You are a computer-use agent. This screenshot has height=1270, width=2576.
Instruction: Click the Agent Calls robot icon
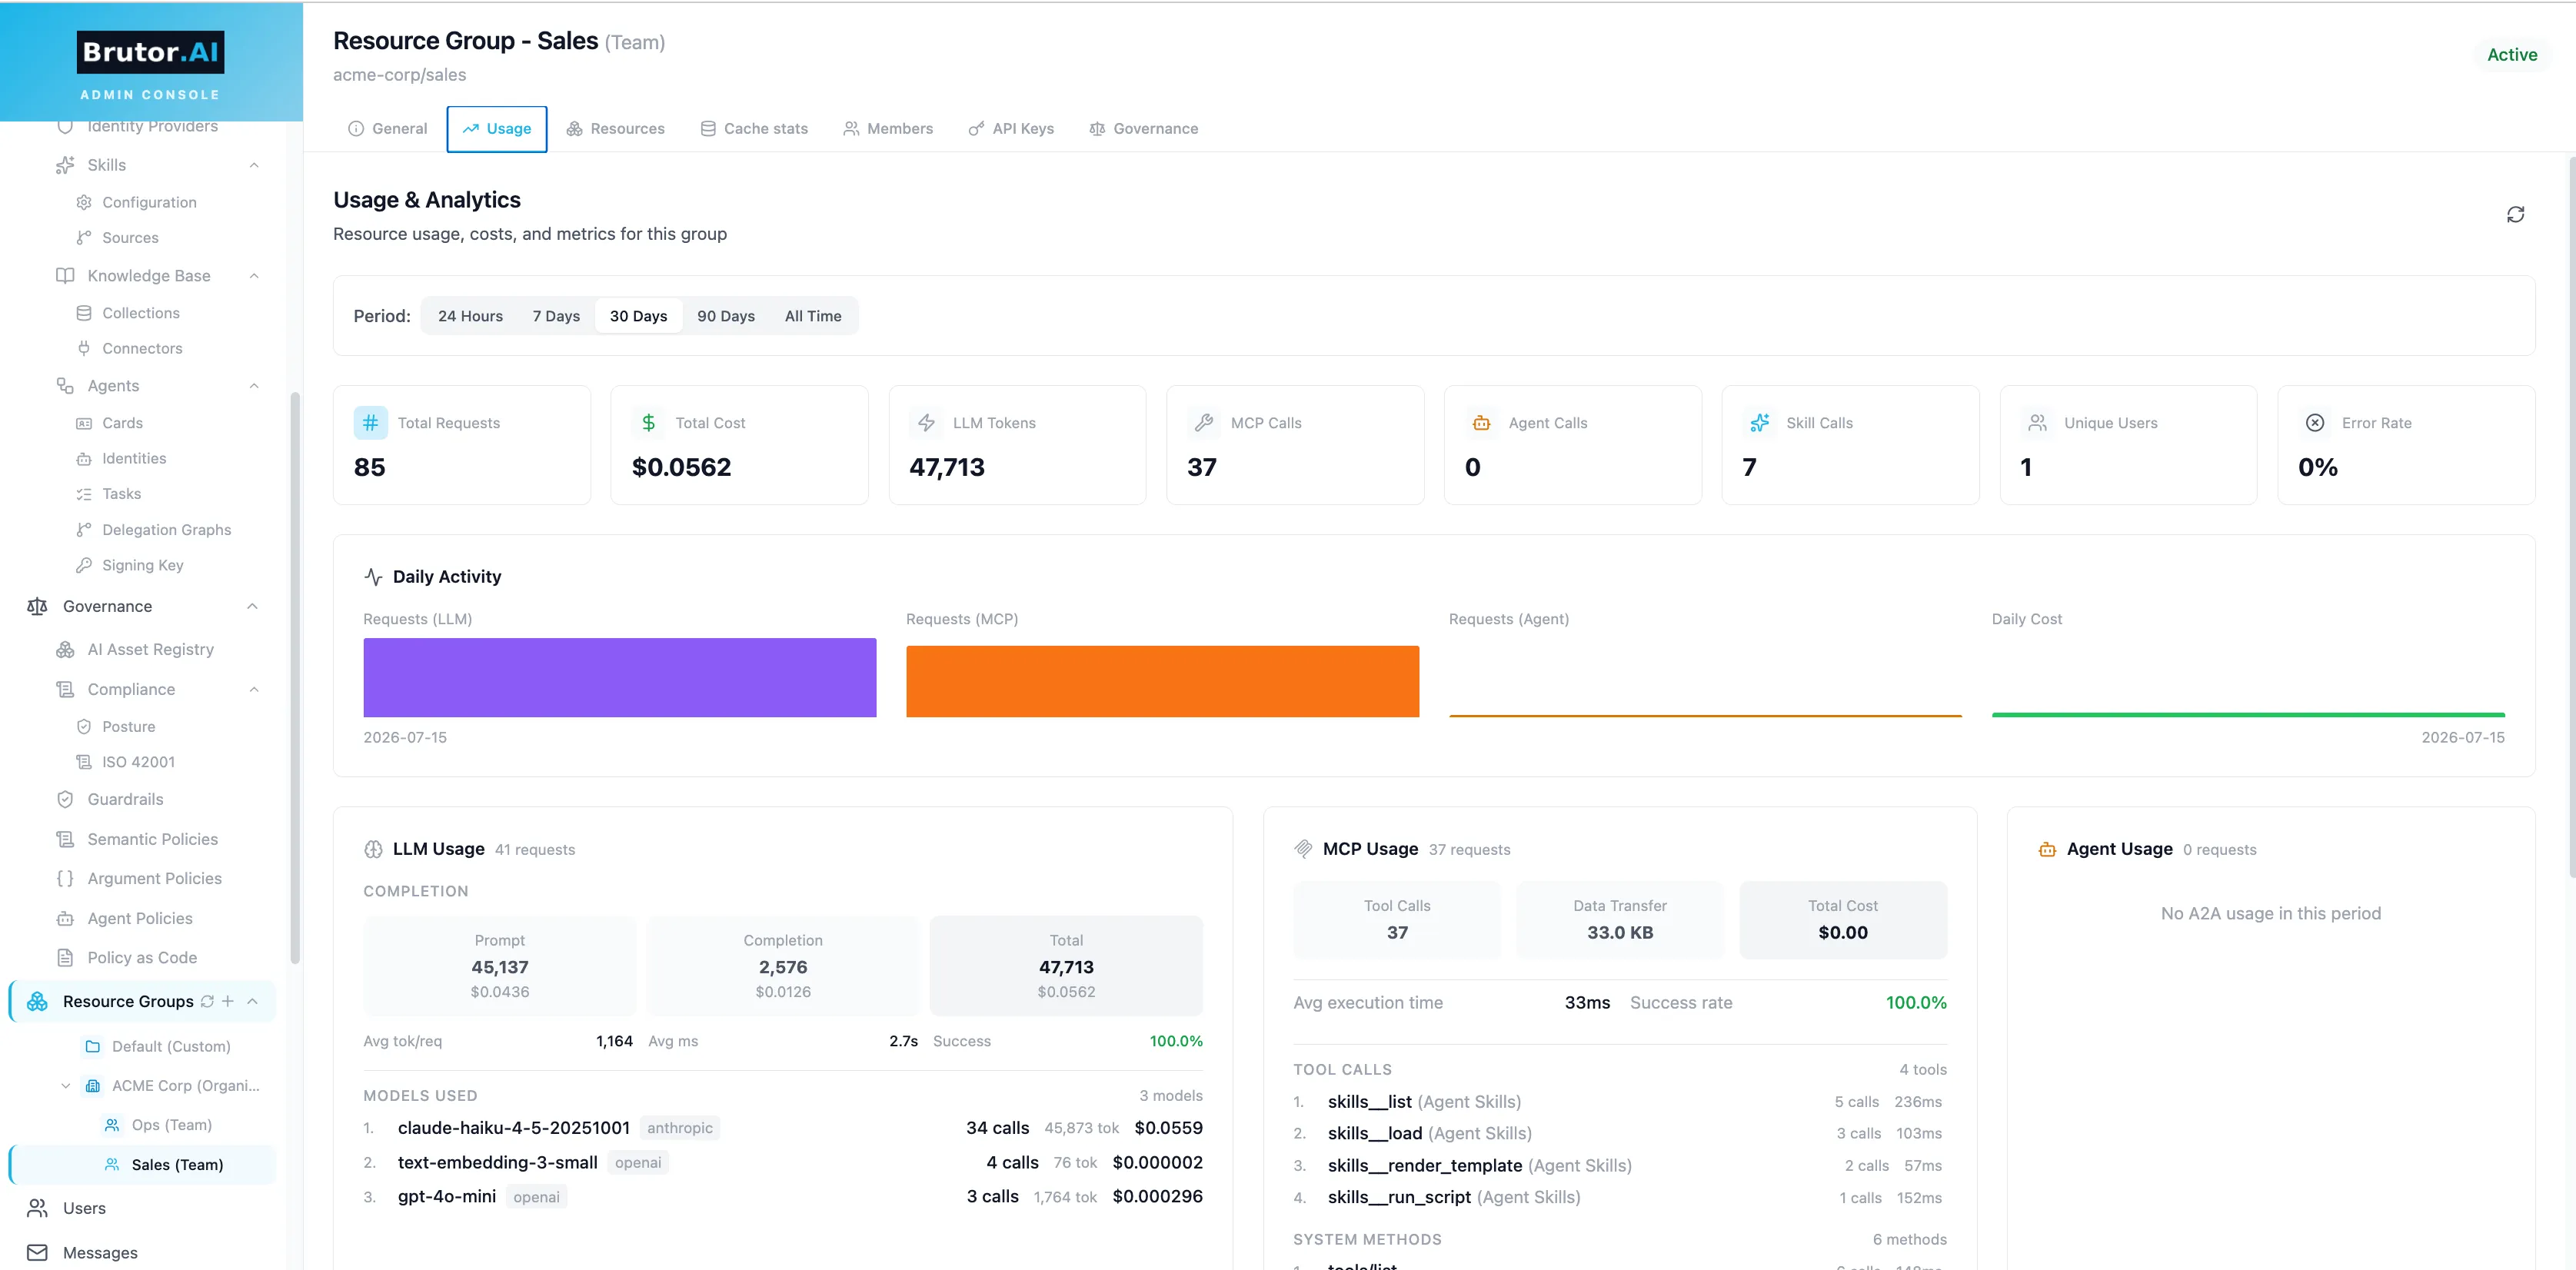(x=1481, y=423)
